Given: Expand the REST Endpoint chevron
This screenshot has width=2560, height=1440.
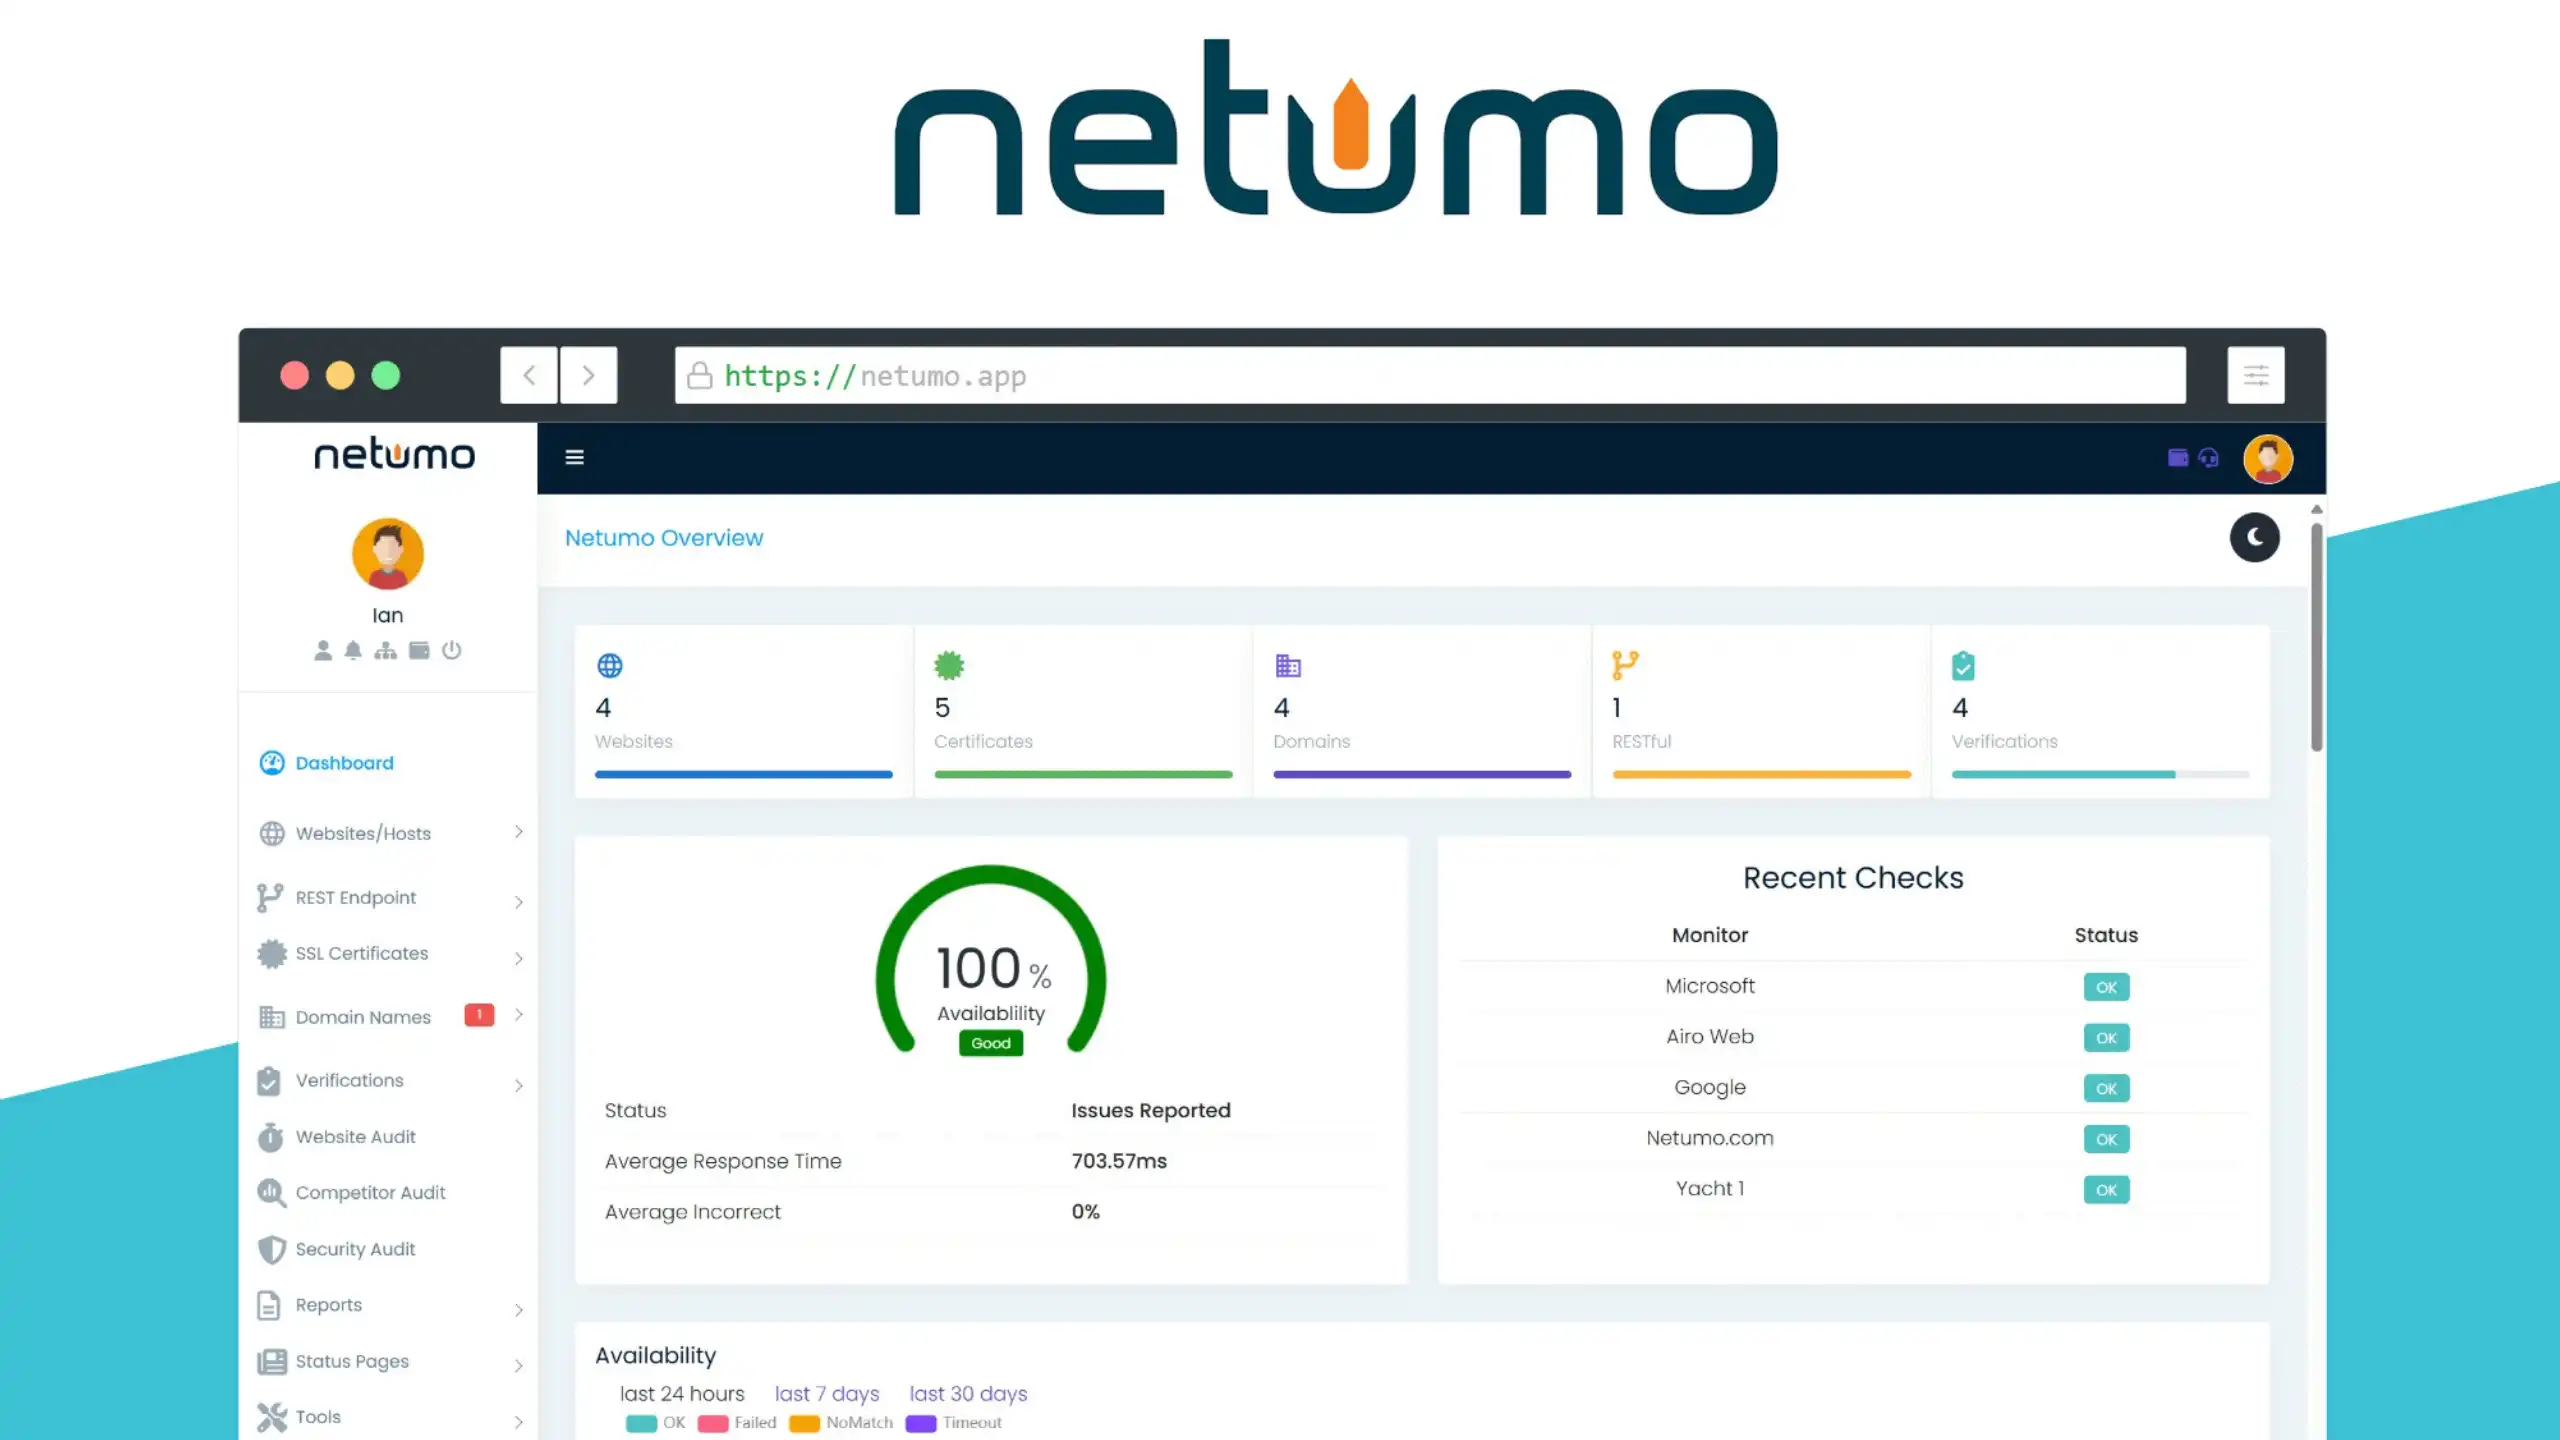Looking at the screenshot, I should tap(518, 902).
